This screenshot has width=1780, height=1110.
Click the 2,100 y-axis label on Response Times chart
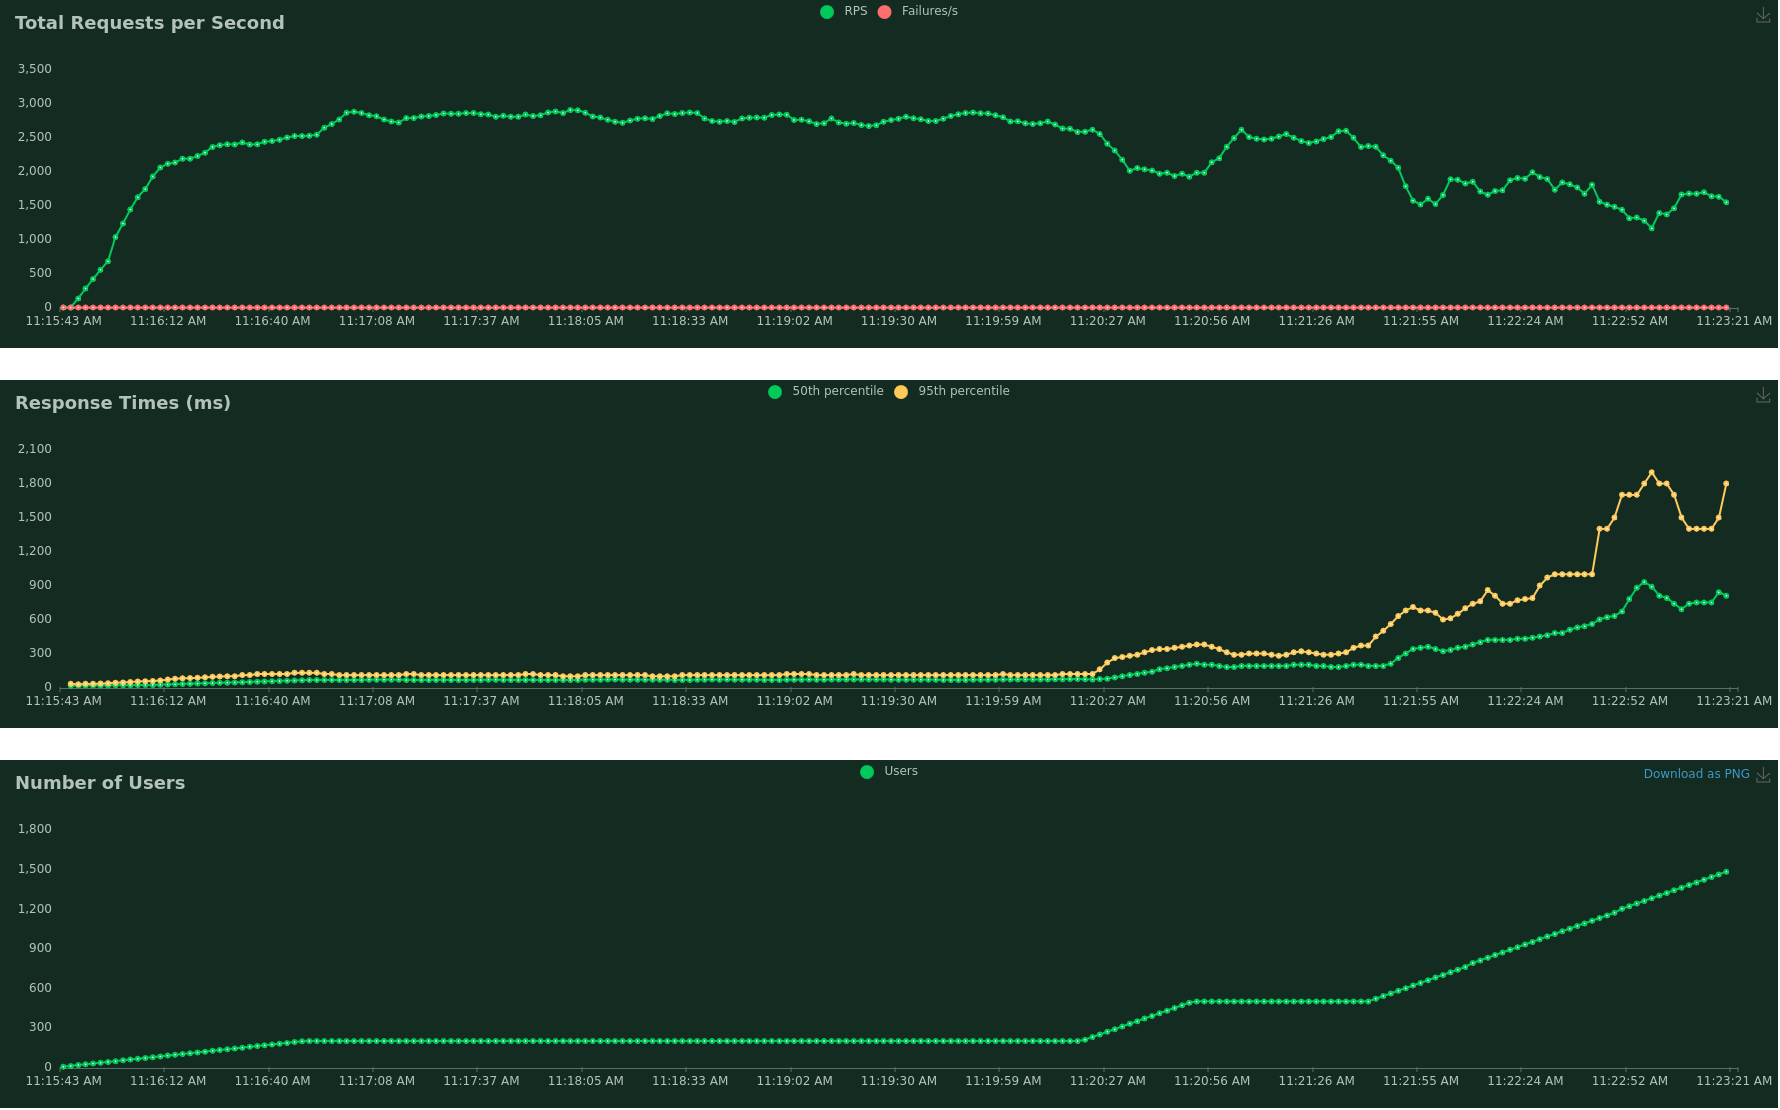click(34, 449)
